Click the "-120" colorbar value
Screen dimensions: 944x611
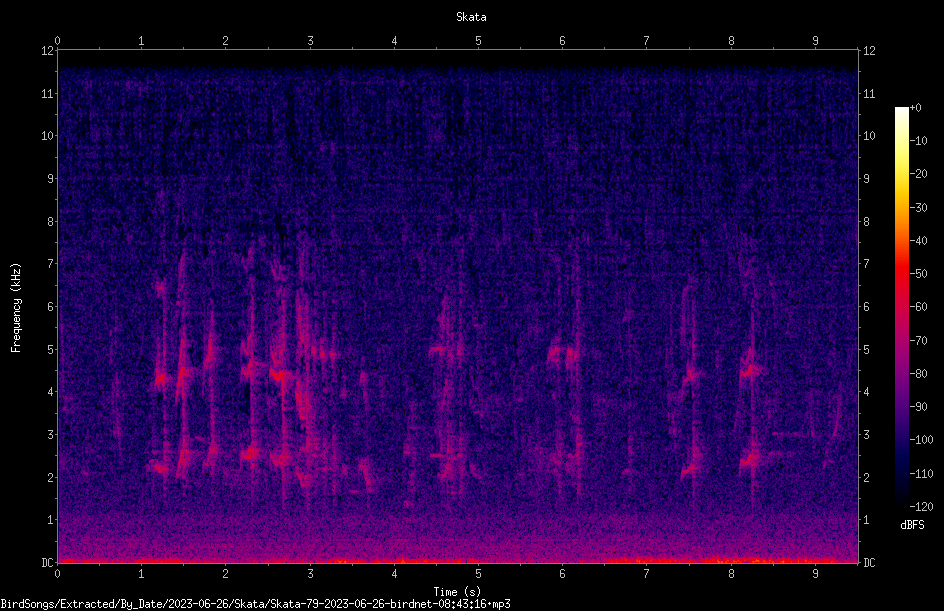(921, 507)
